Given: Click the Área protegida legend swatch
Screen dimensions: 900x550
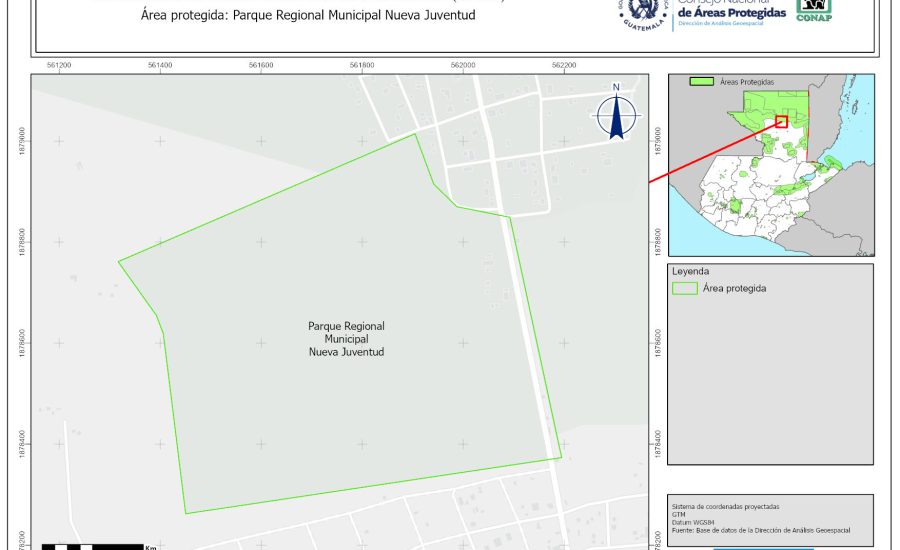Looking at the screenshot, I should click(x=685, y=288).
